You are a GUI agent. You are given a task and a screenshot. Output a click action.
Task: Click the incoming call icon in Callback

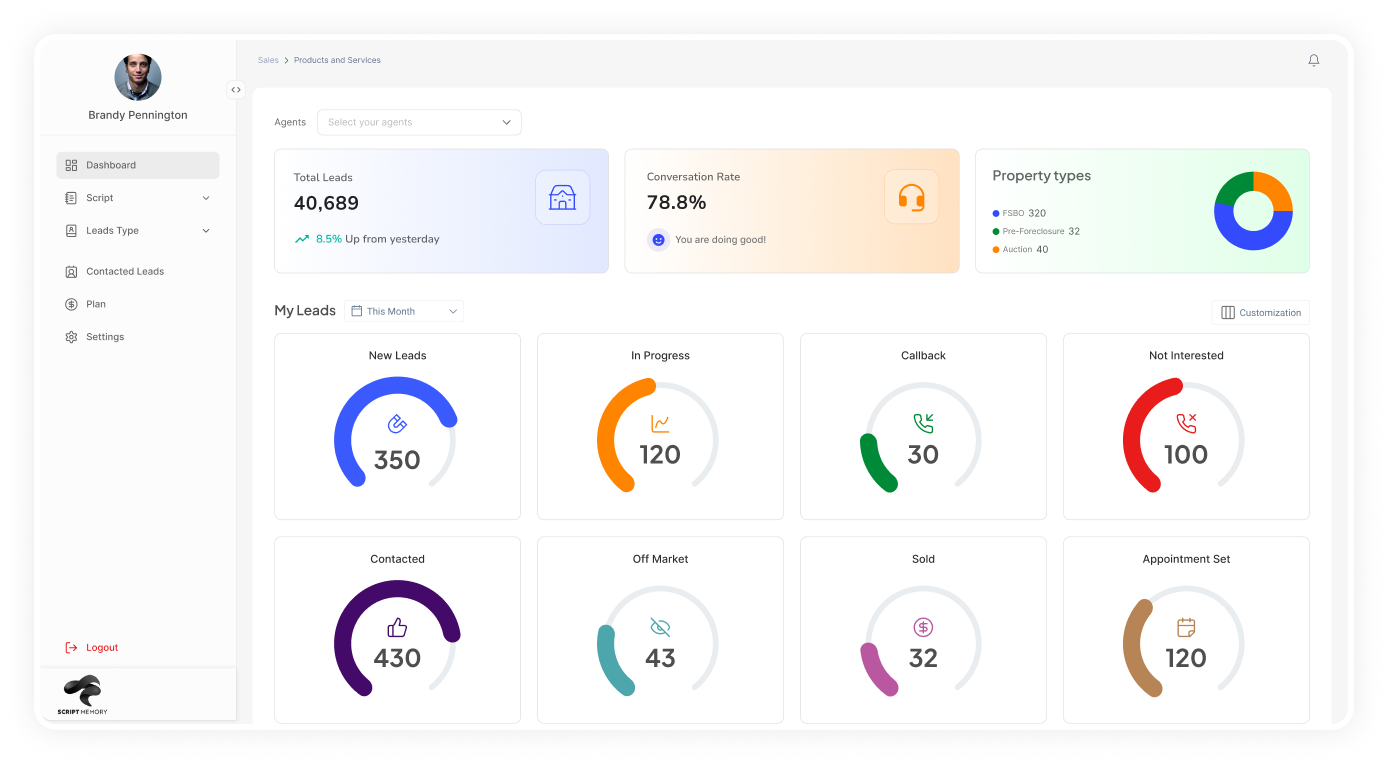(923, 423)
